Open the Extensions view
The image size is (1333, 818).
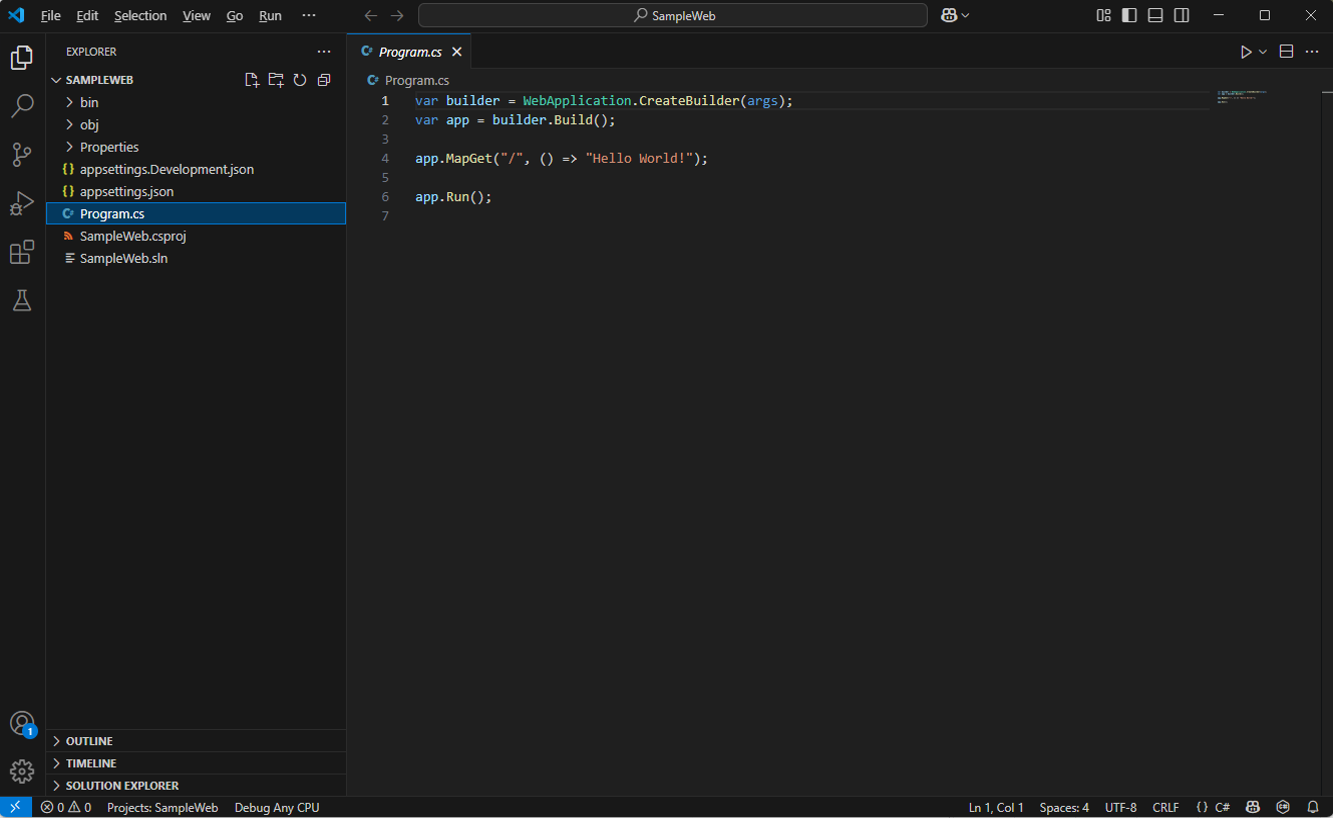click(x=22, y=252)
